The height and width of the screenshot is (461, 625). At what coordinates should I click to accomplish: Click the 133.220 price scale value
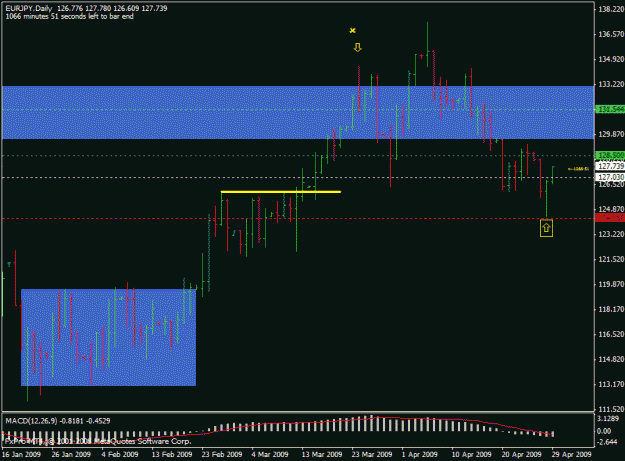[x=611, y=84]
